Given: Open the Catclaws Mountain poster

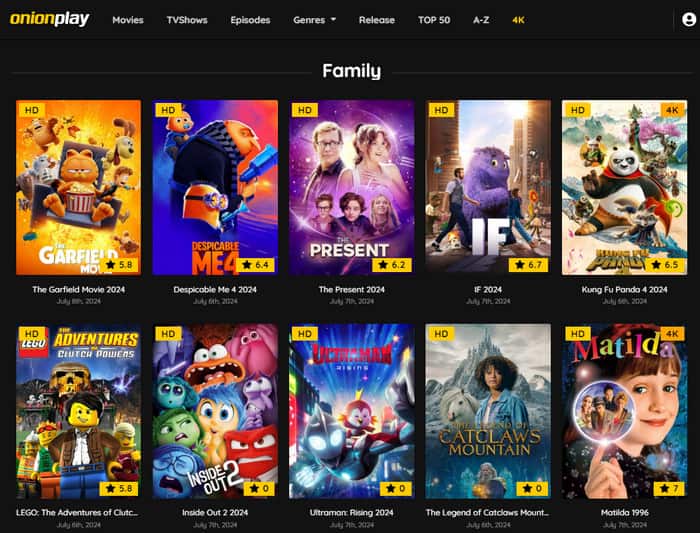Looking at the screenshot, I should (x=488, y=411).
